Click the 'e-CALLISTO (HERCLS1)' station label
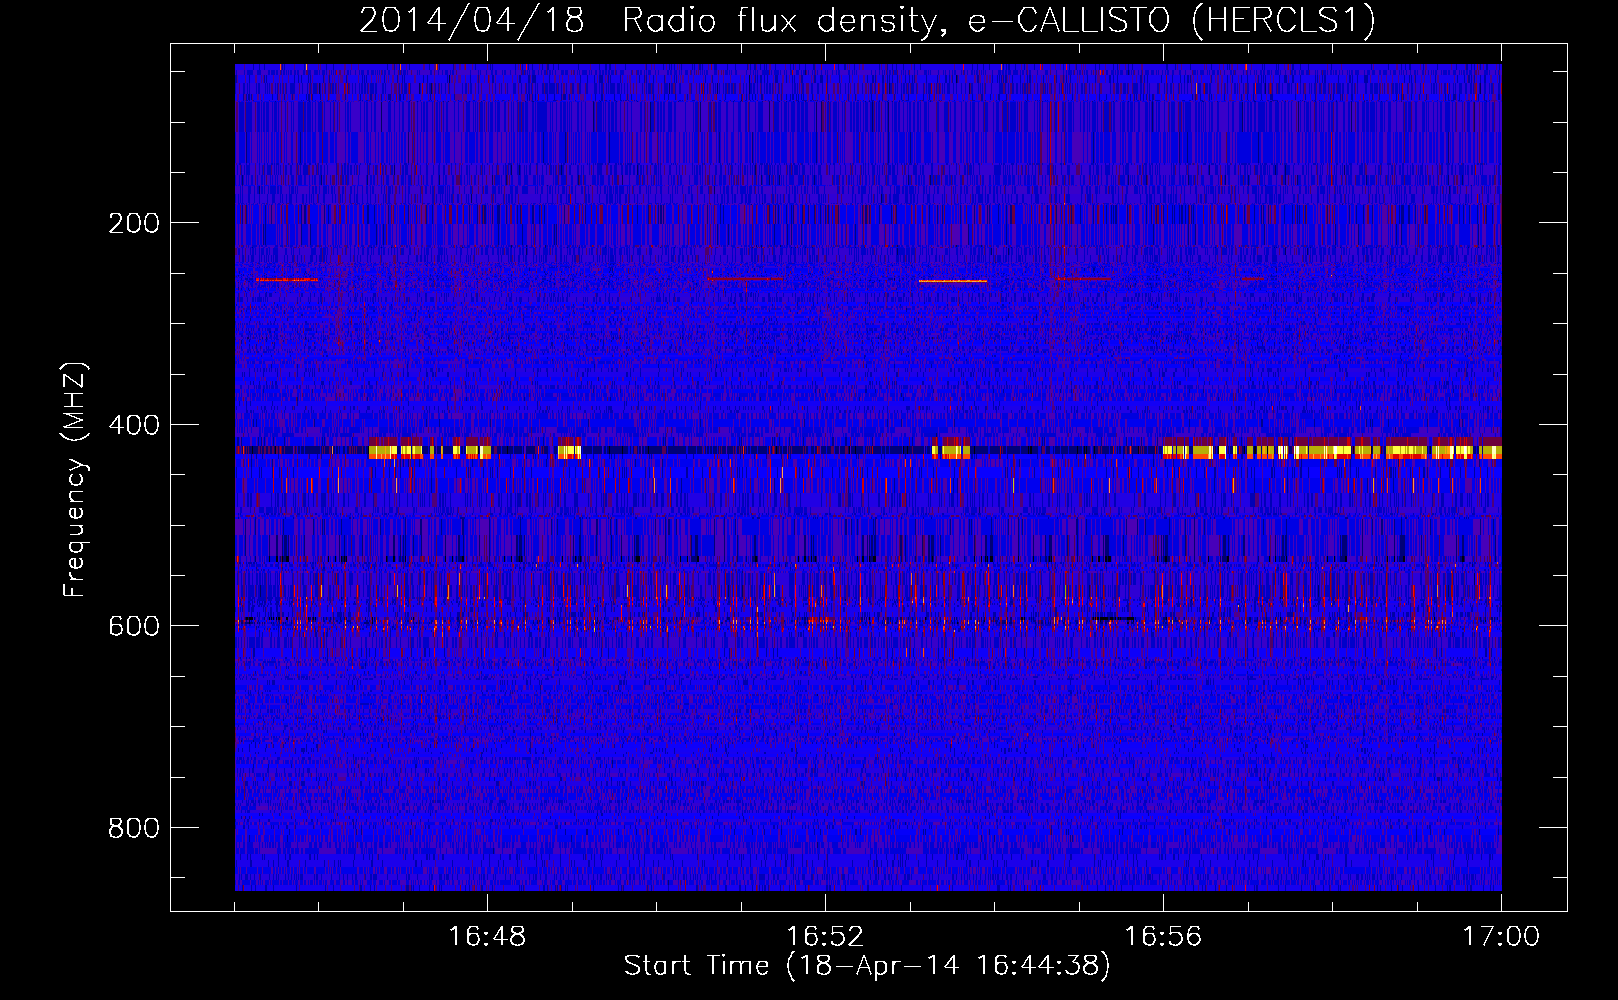This screenshot has width=1618, height=1000. [x=1172, y=21]
